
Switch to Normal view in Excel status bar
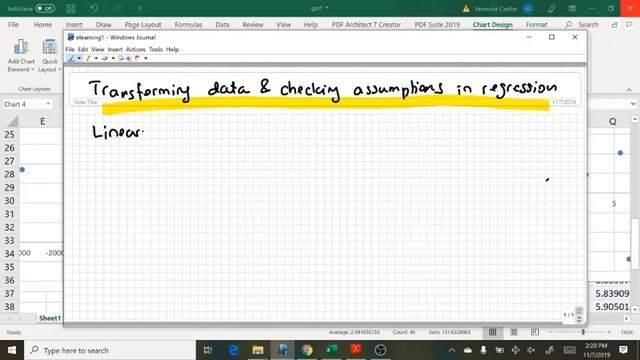click(493, 332)
